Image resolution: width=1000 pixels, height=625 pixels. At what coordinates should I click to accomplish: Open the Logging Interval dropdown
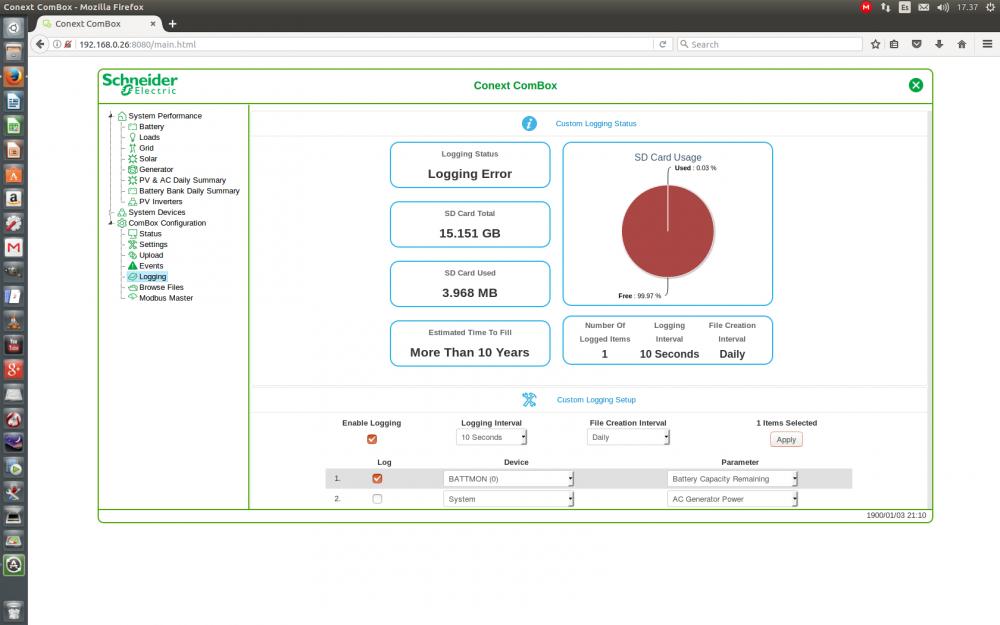click(491, 438)
